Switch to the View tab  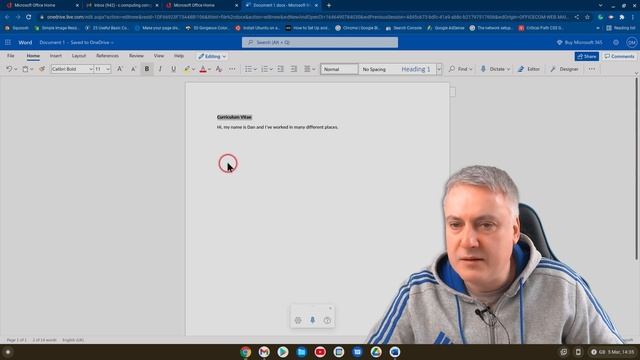(159, 56)
